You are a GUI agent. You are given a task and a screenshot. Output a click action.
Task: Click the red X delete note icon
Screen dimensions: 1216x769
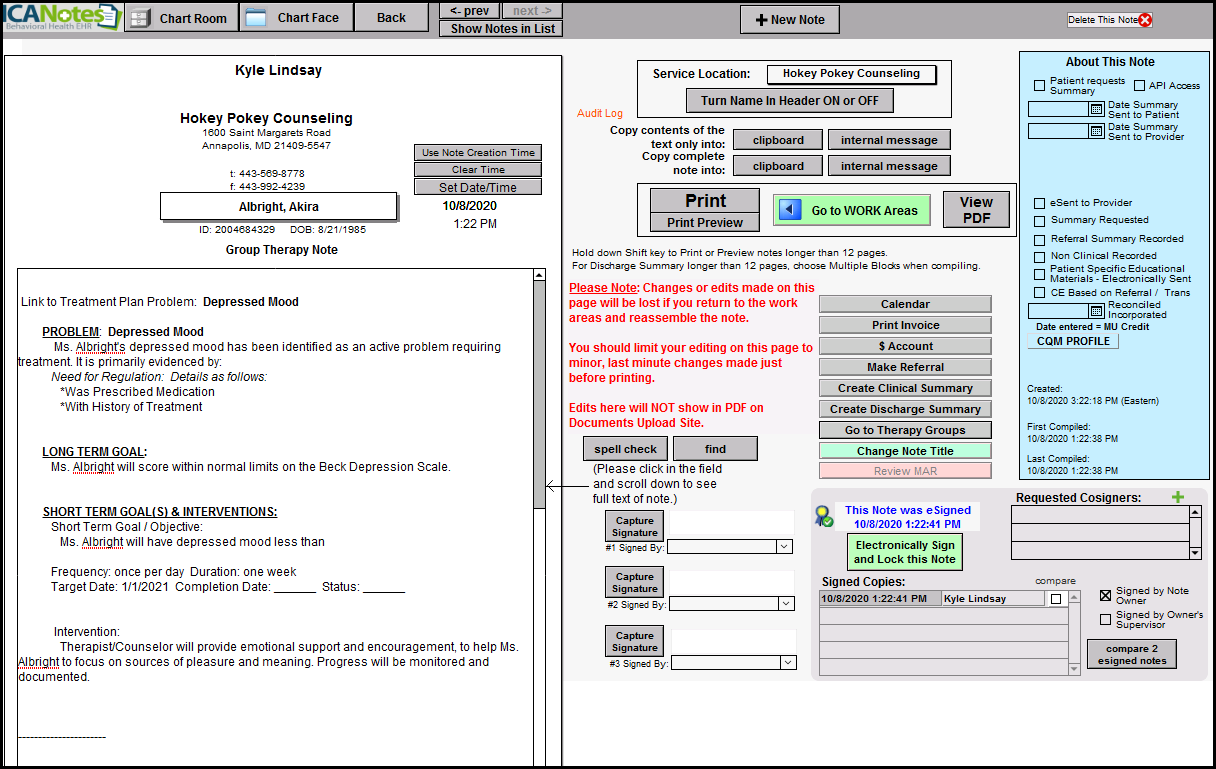click(1145, 20)
